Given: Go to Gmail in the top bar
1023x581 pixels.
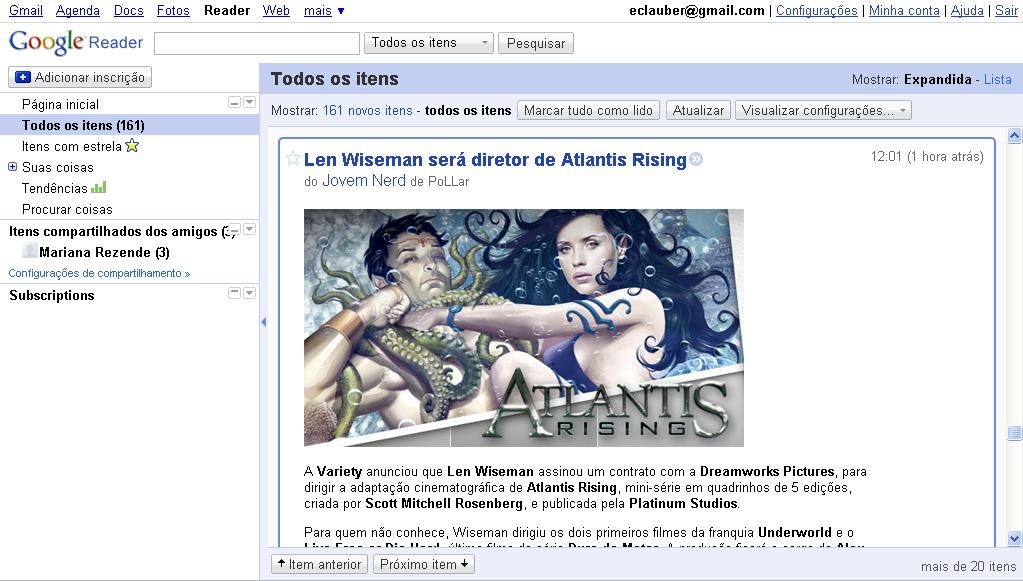Looking at the screenshot, I should pos(26,10).
